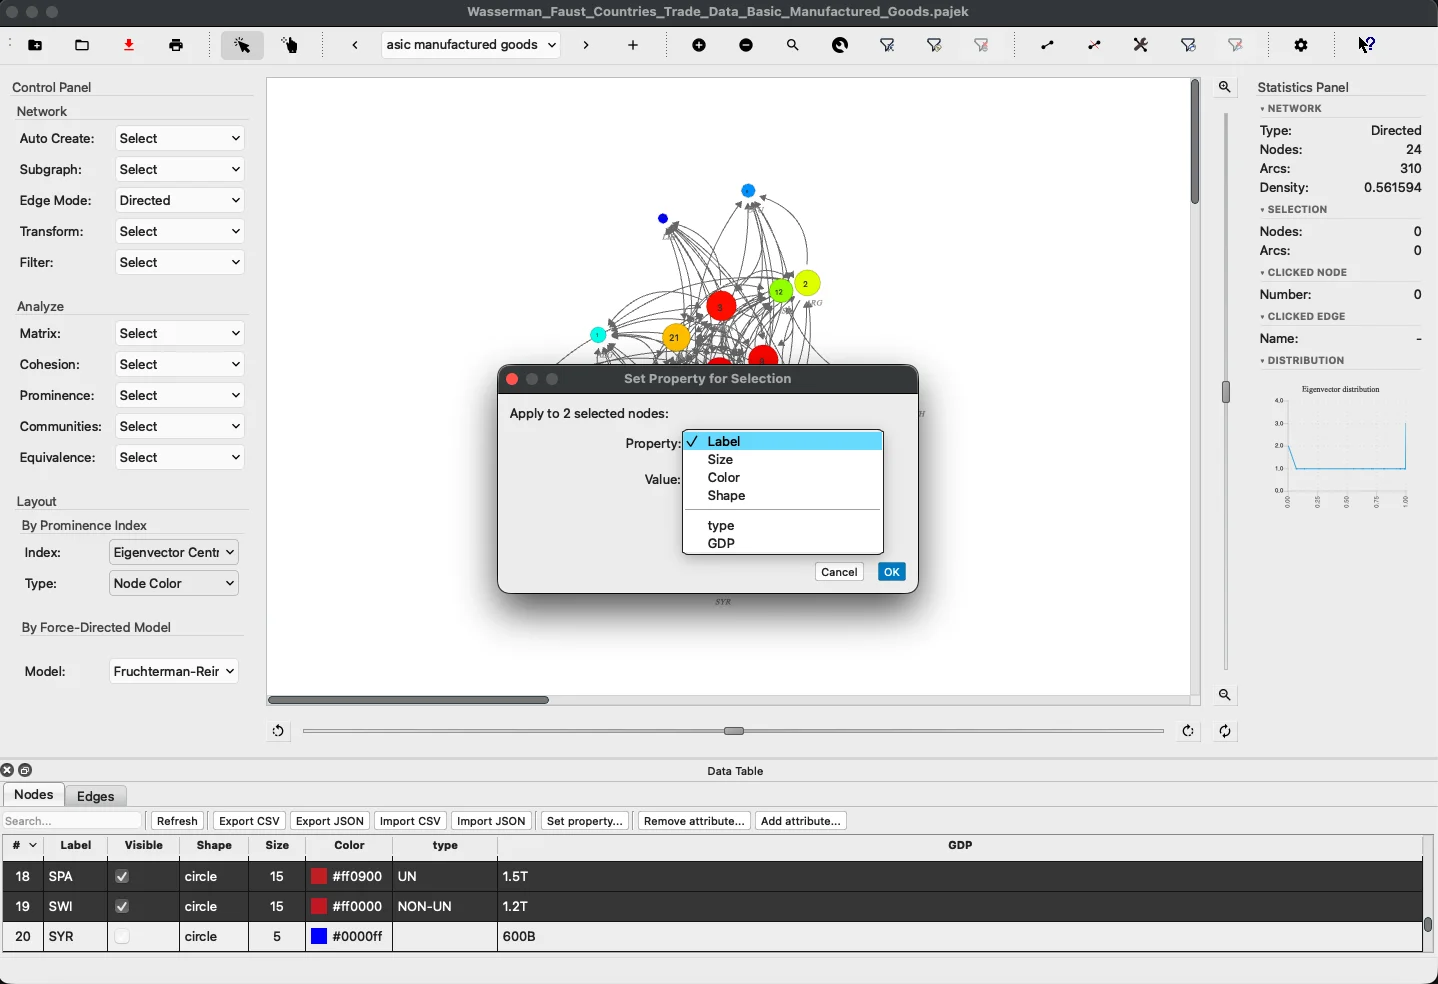This screenshot has height=984, width=1438.
Task: Click the Remove attribute button
Action: [x=695, y=822]
